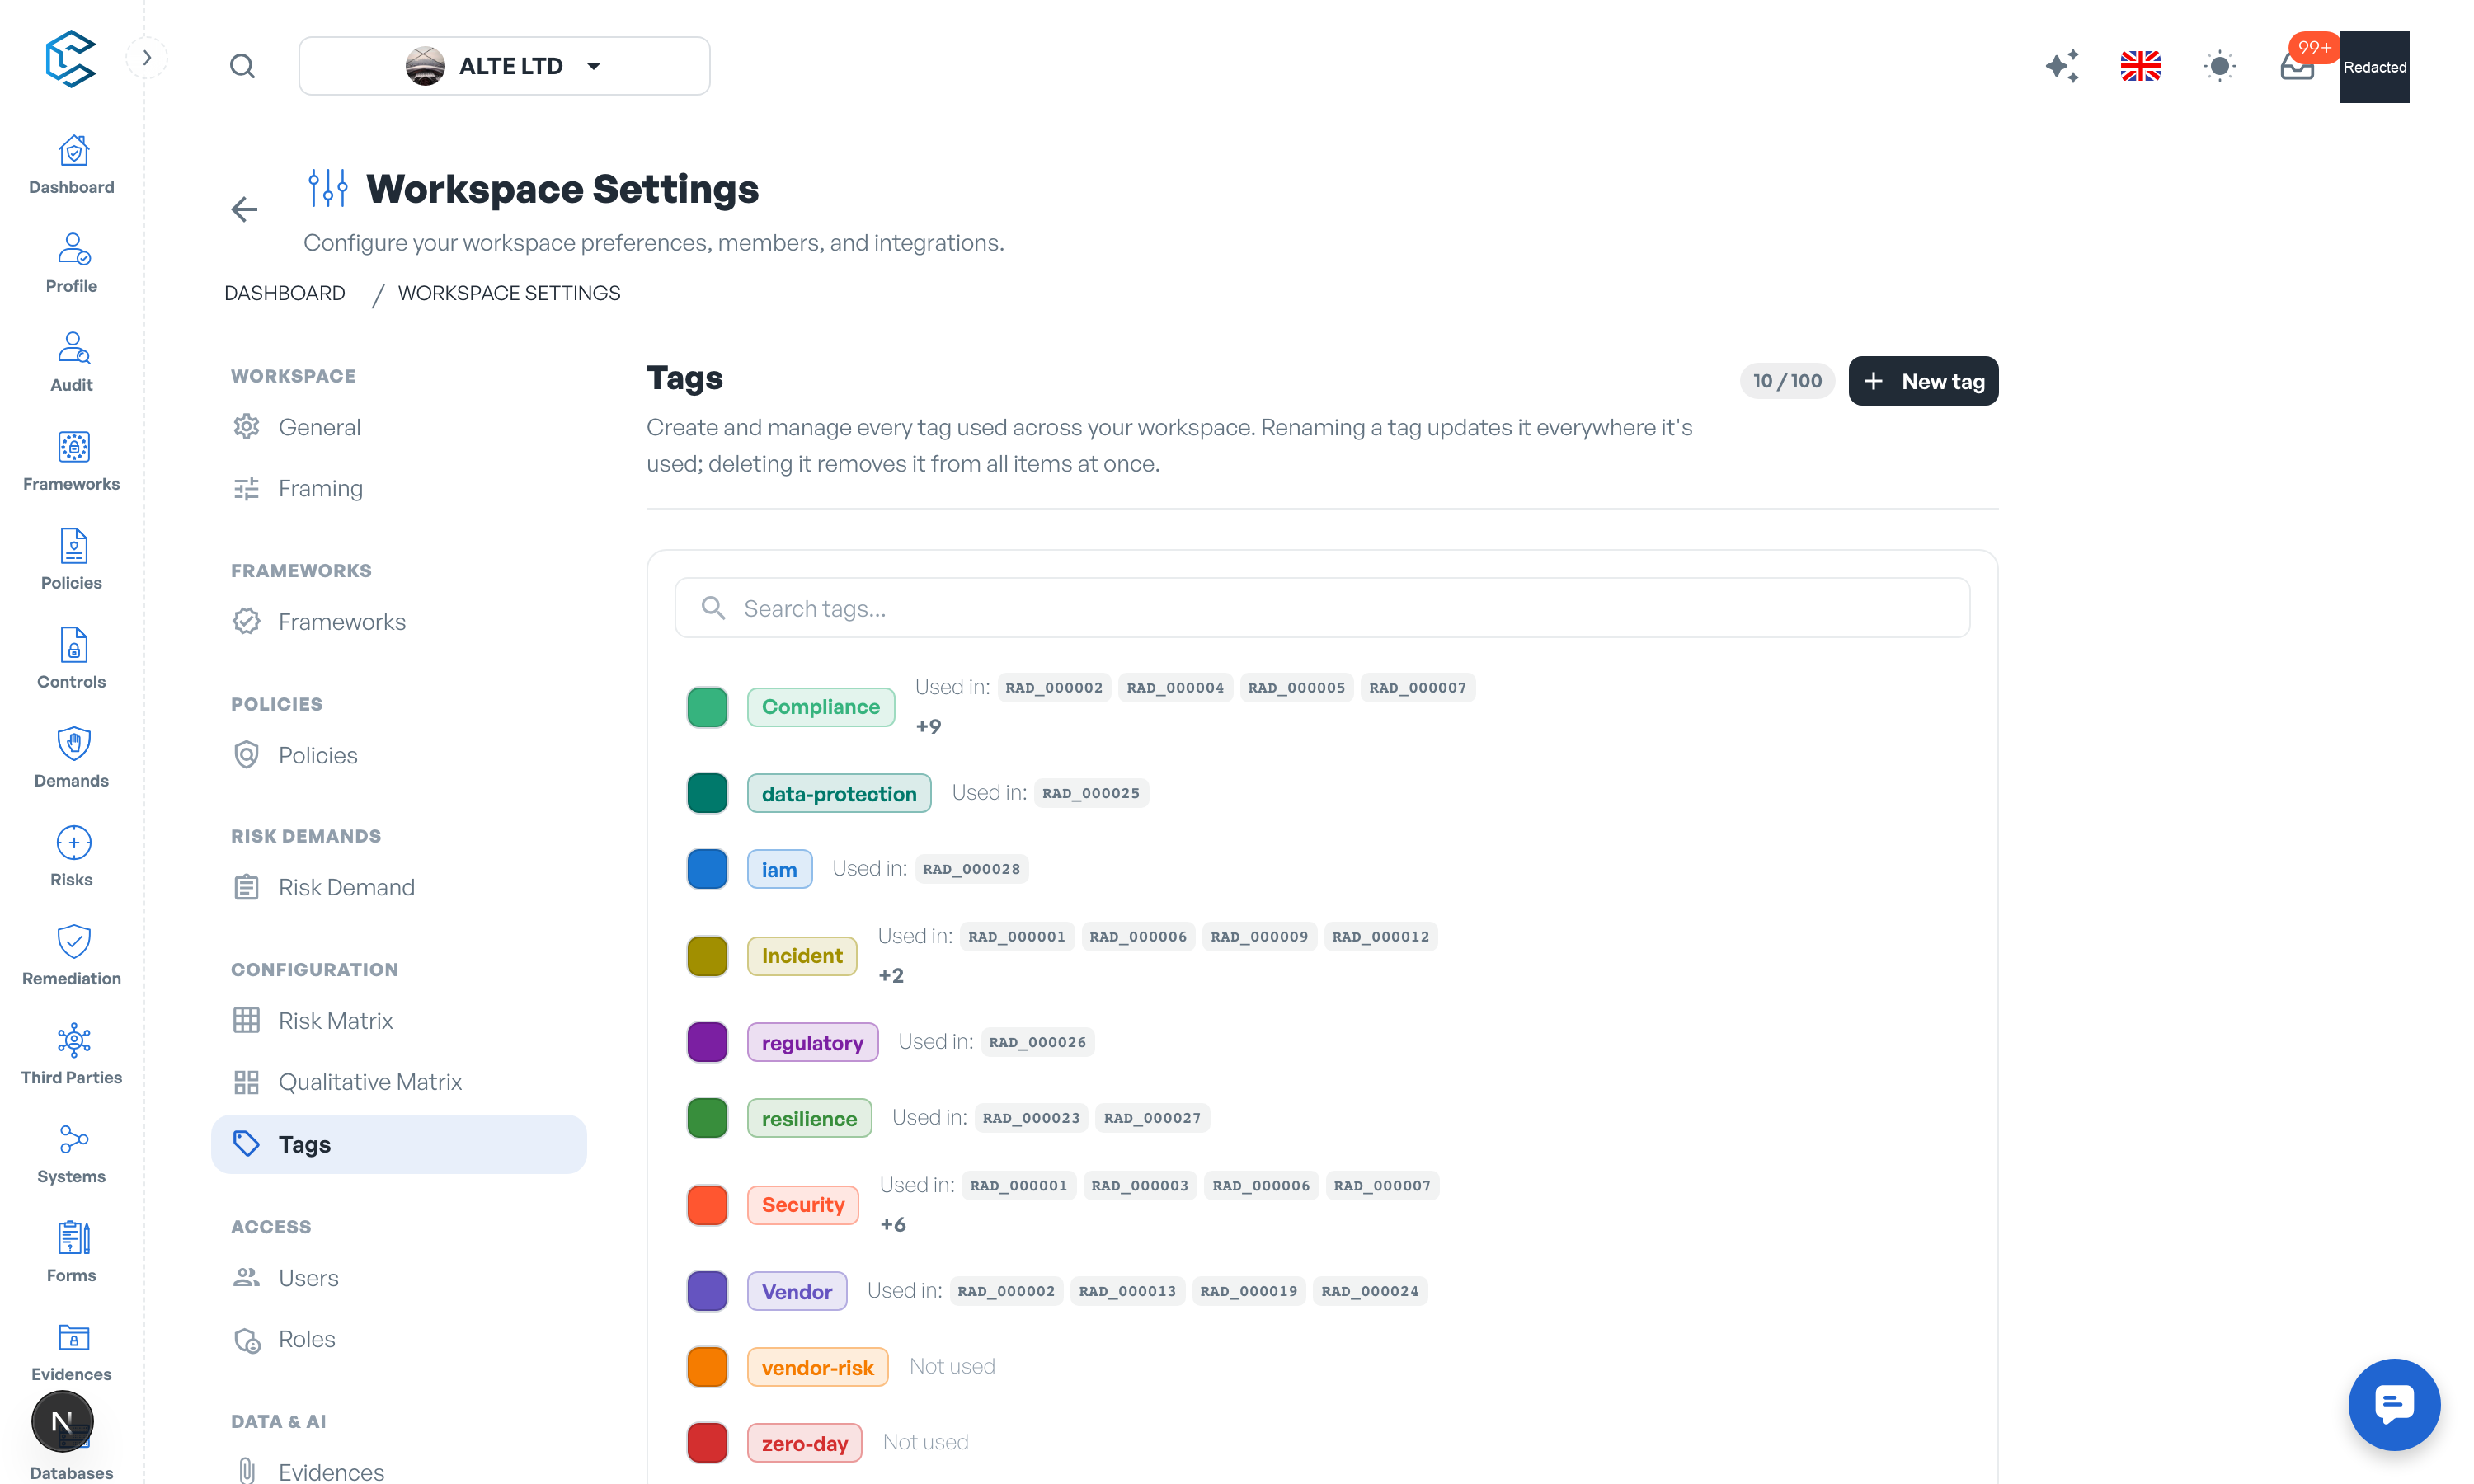Expand Security tag's +6 more usages
Screen dimensions: 2474x1484
point(893,1224)
